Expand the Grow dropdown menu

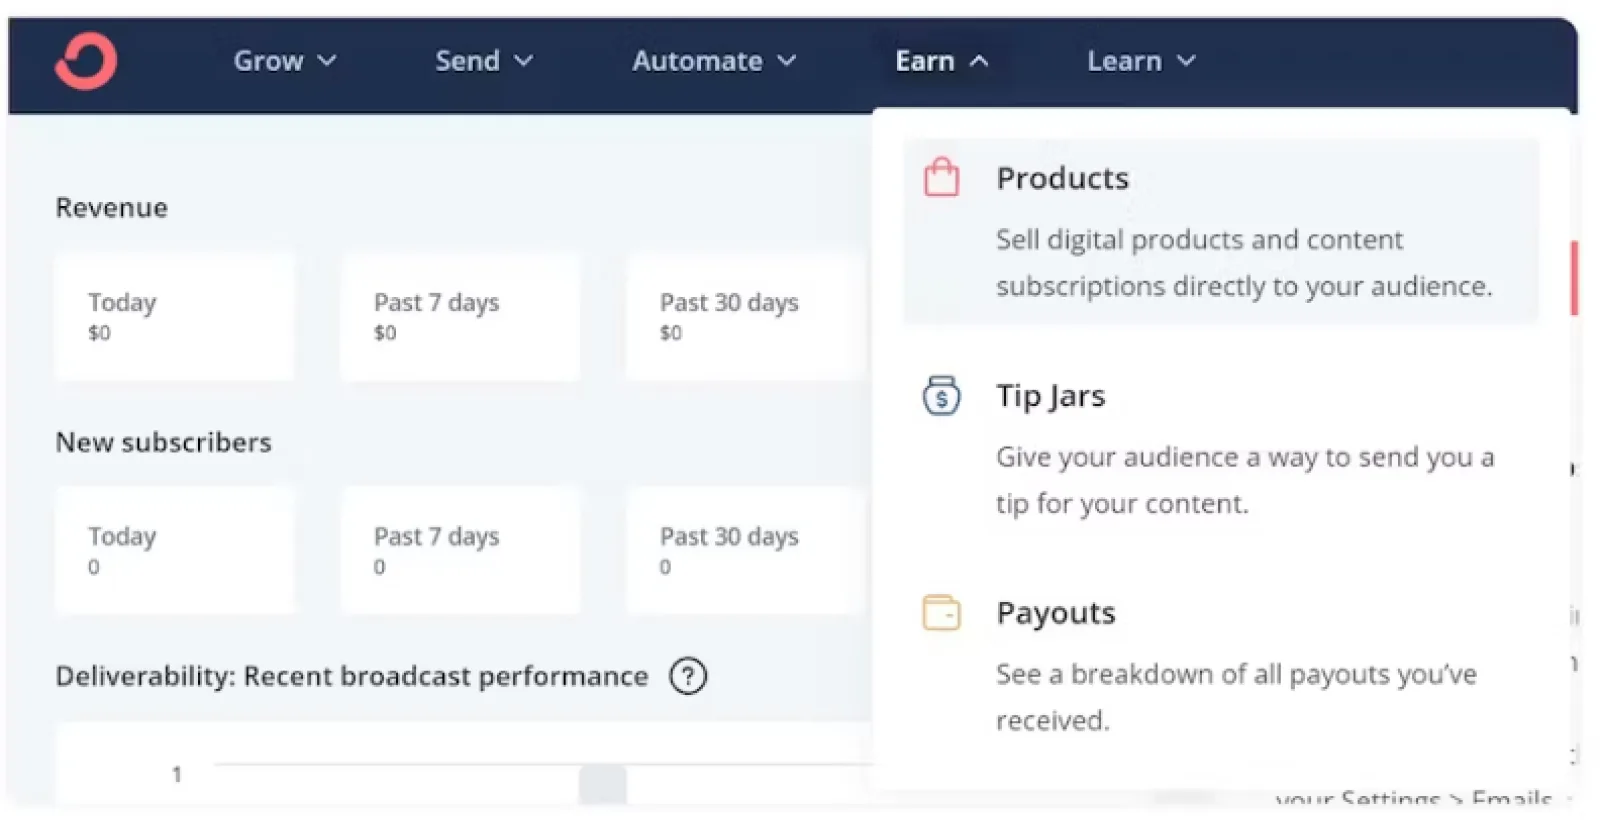point(284,61)
